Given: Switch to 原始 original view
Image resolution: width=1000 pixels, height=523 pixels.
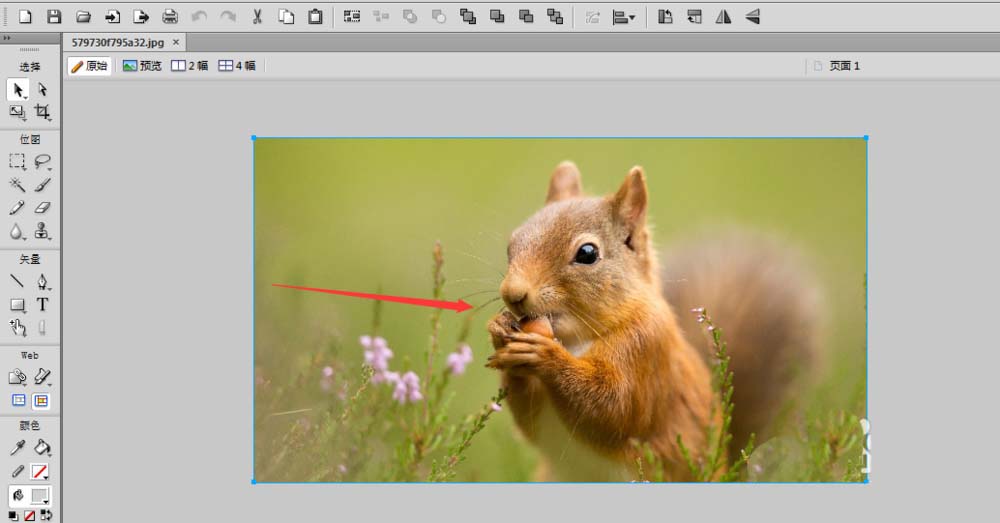Looking at the screenshot, I should coord(89,66).
